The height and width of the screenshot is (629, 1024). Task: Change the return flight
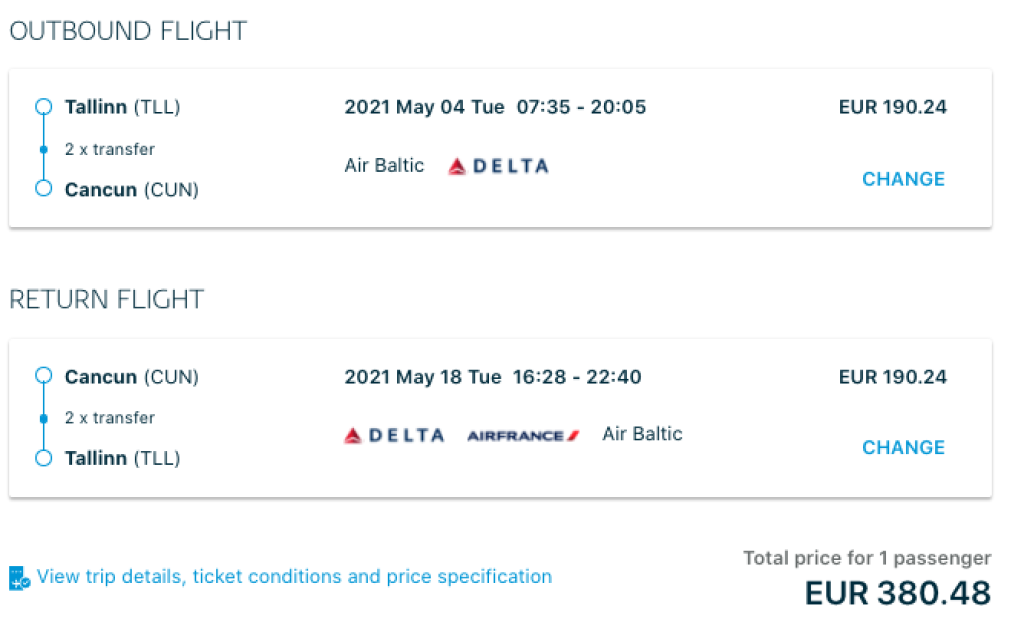(x=903, y=447)
